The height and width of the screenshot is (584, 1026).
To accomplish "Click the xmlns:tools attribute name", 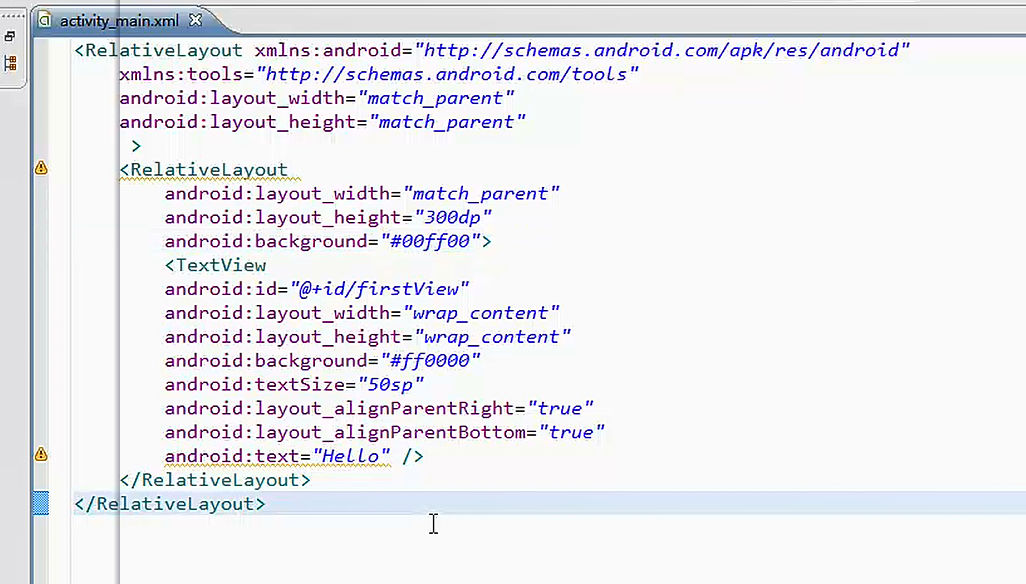I will 181,75.
